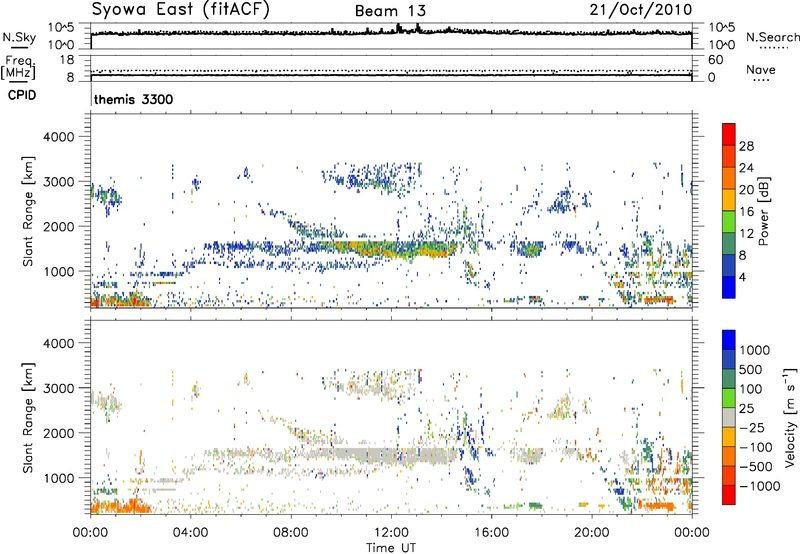Click the 'Freq. [MHz]' axis label
The image size is (800, 554).
(18, 68)
